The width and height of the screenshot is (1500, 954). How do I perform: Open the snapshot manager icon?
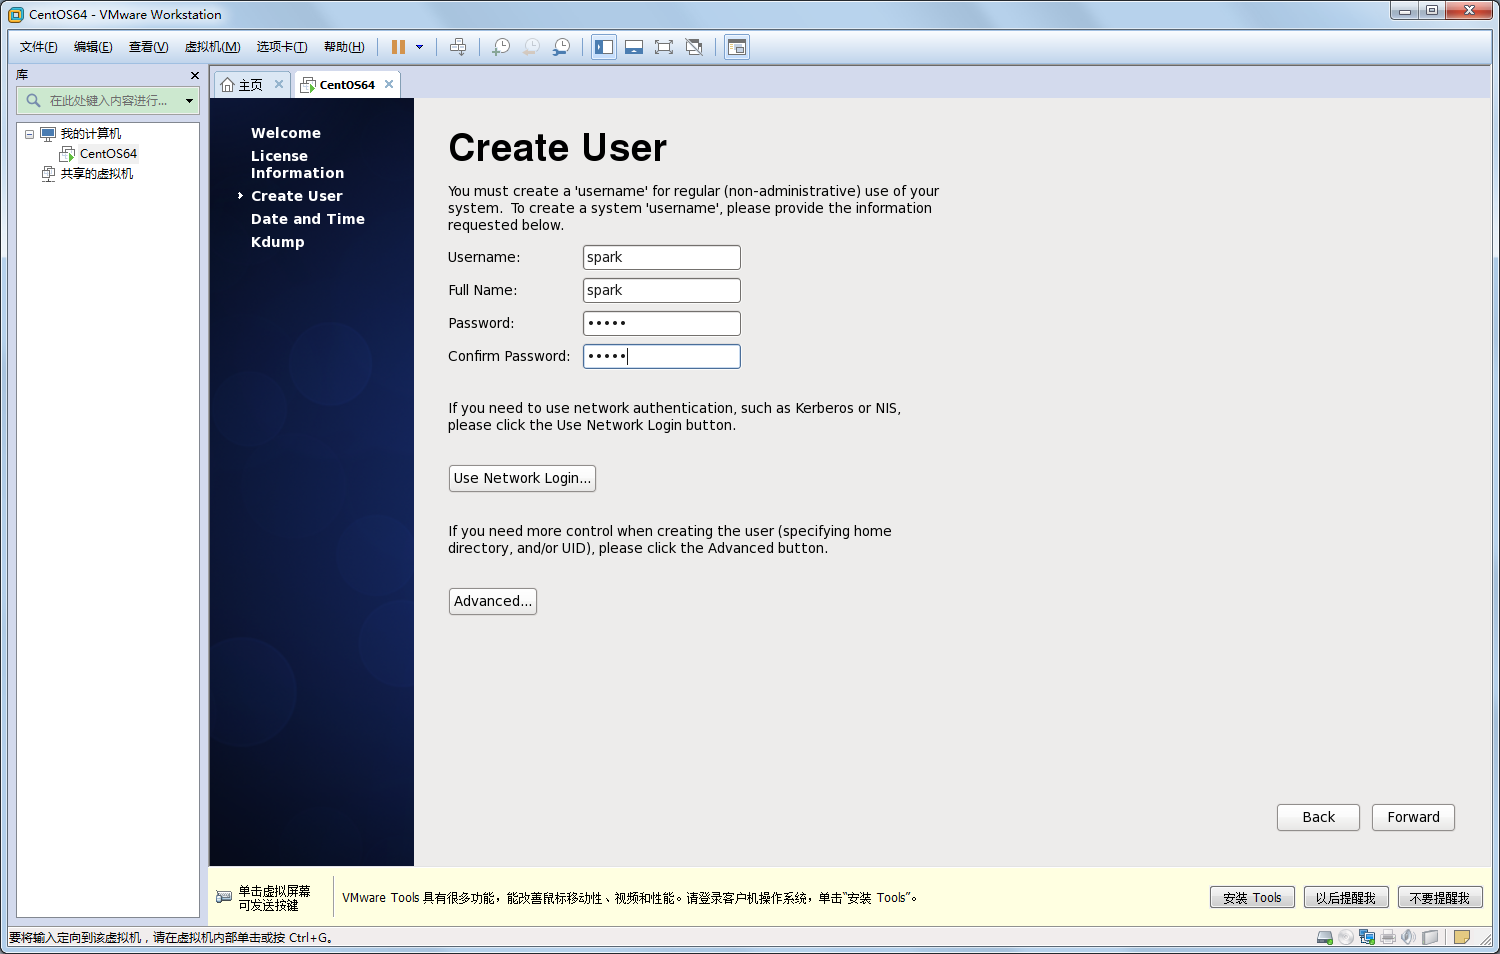(561, 47)
